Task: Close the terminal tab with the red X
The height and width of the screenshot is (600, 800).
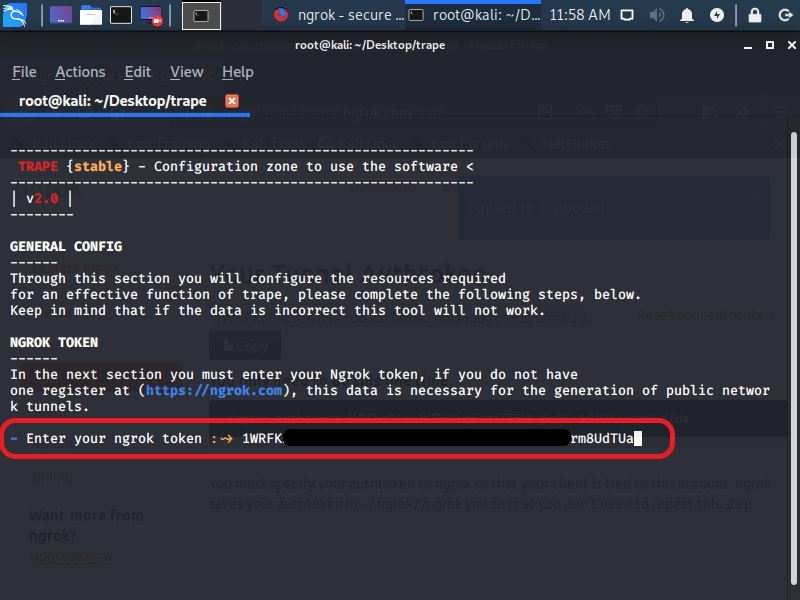Action: click(x=232, y=101)
